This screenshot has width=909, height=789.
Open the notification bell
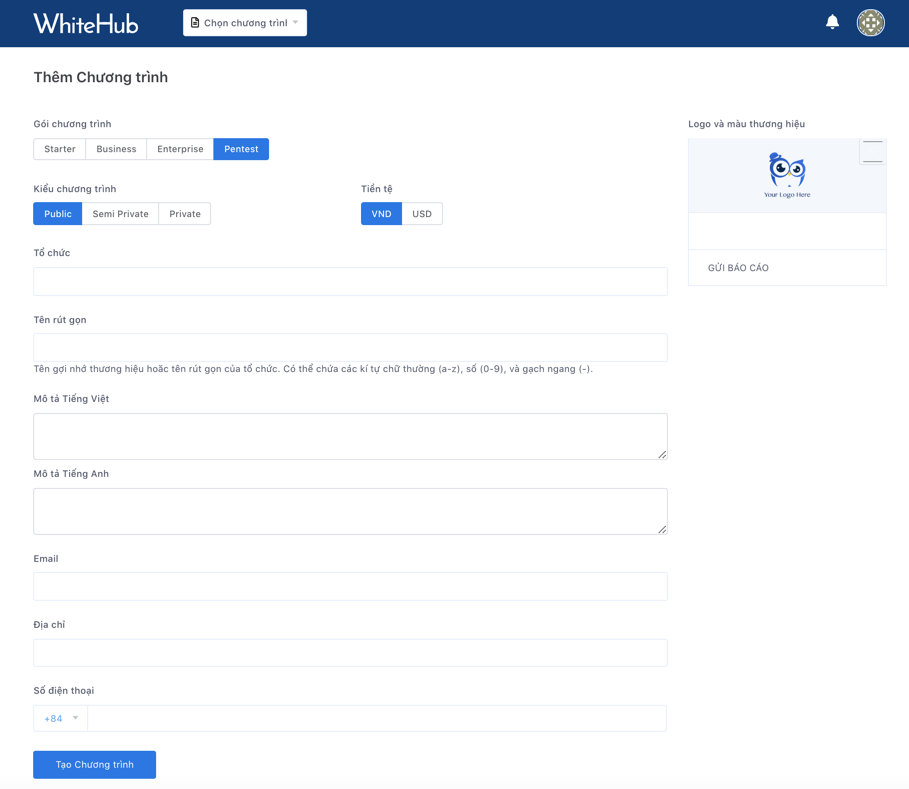point(831,22)
